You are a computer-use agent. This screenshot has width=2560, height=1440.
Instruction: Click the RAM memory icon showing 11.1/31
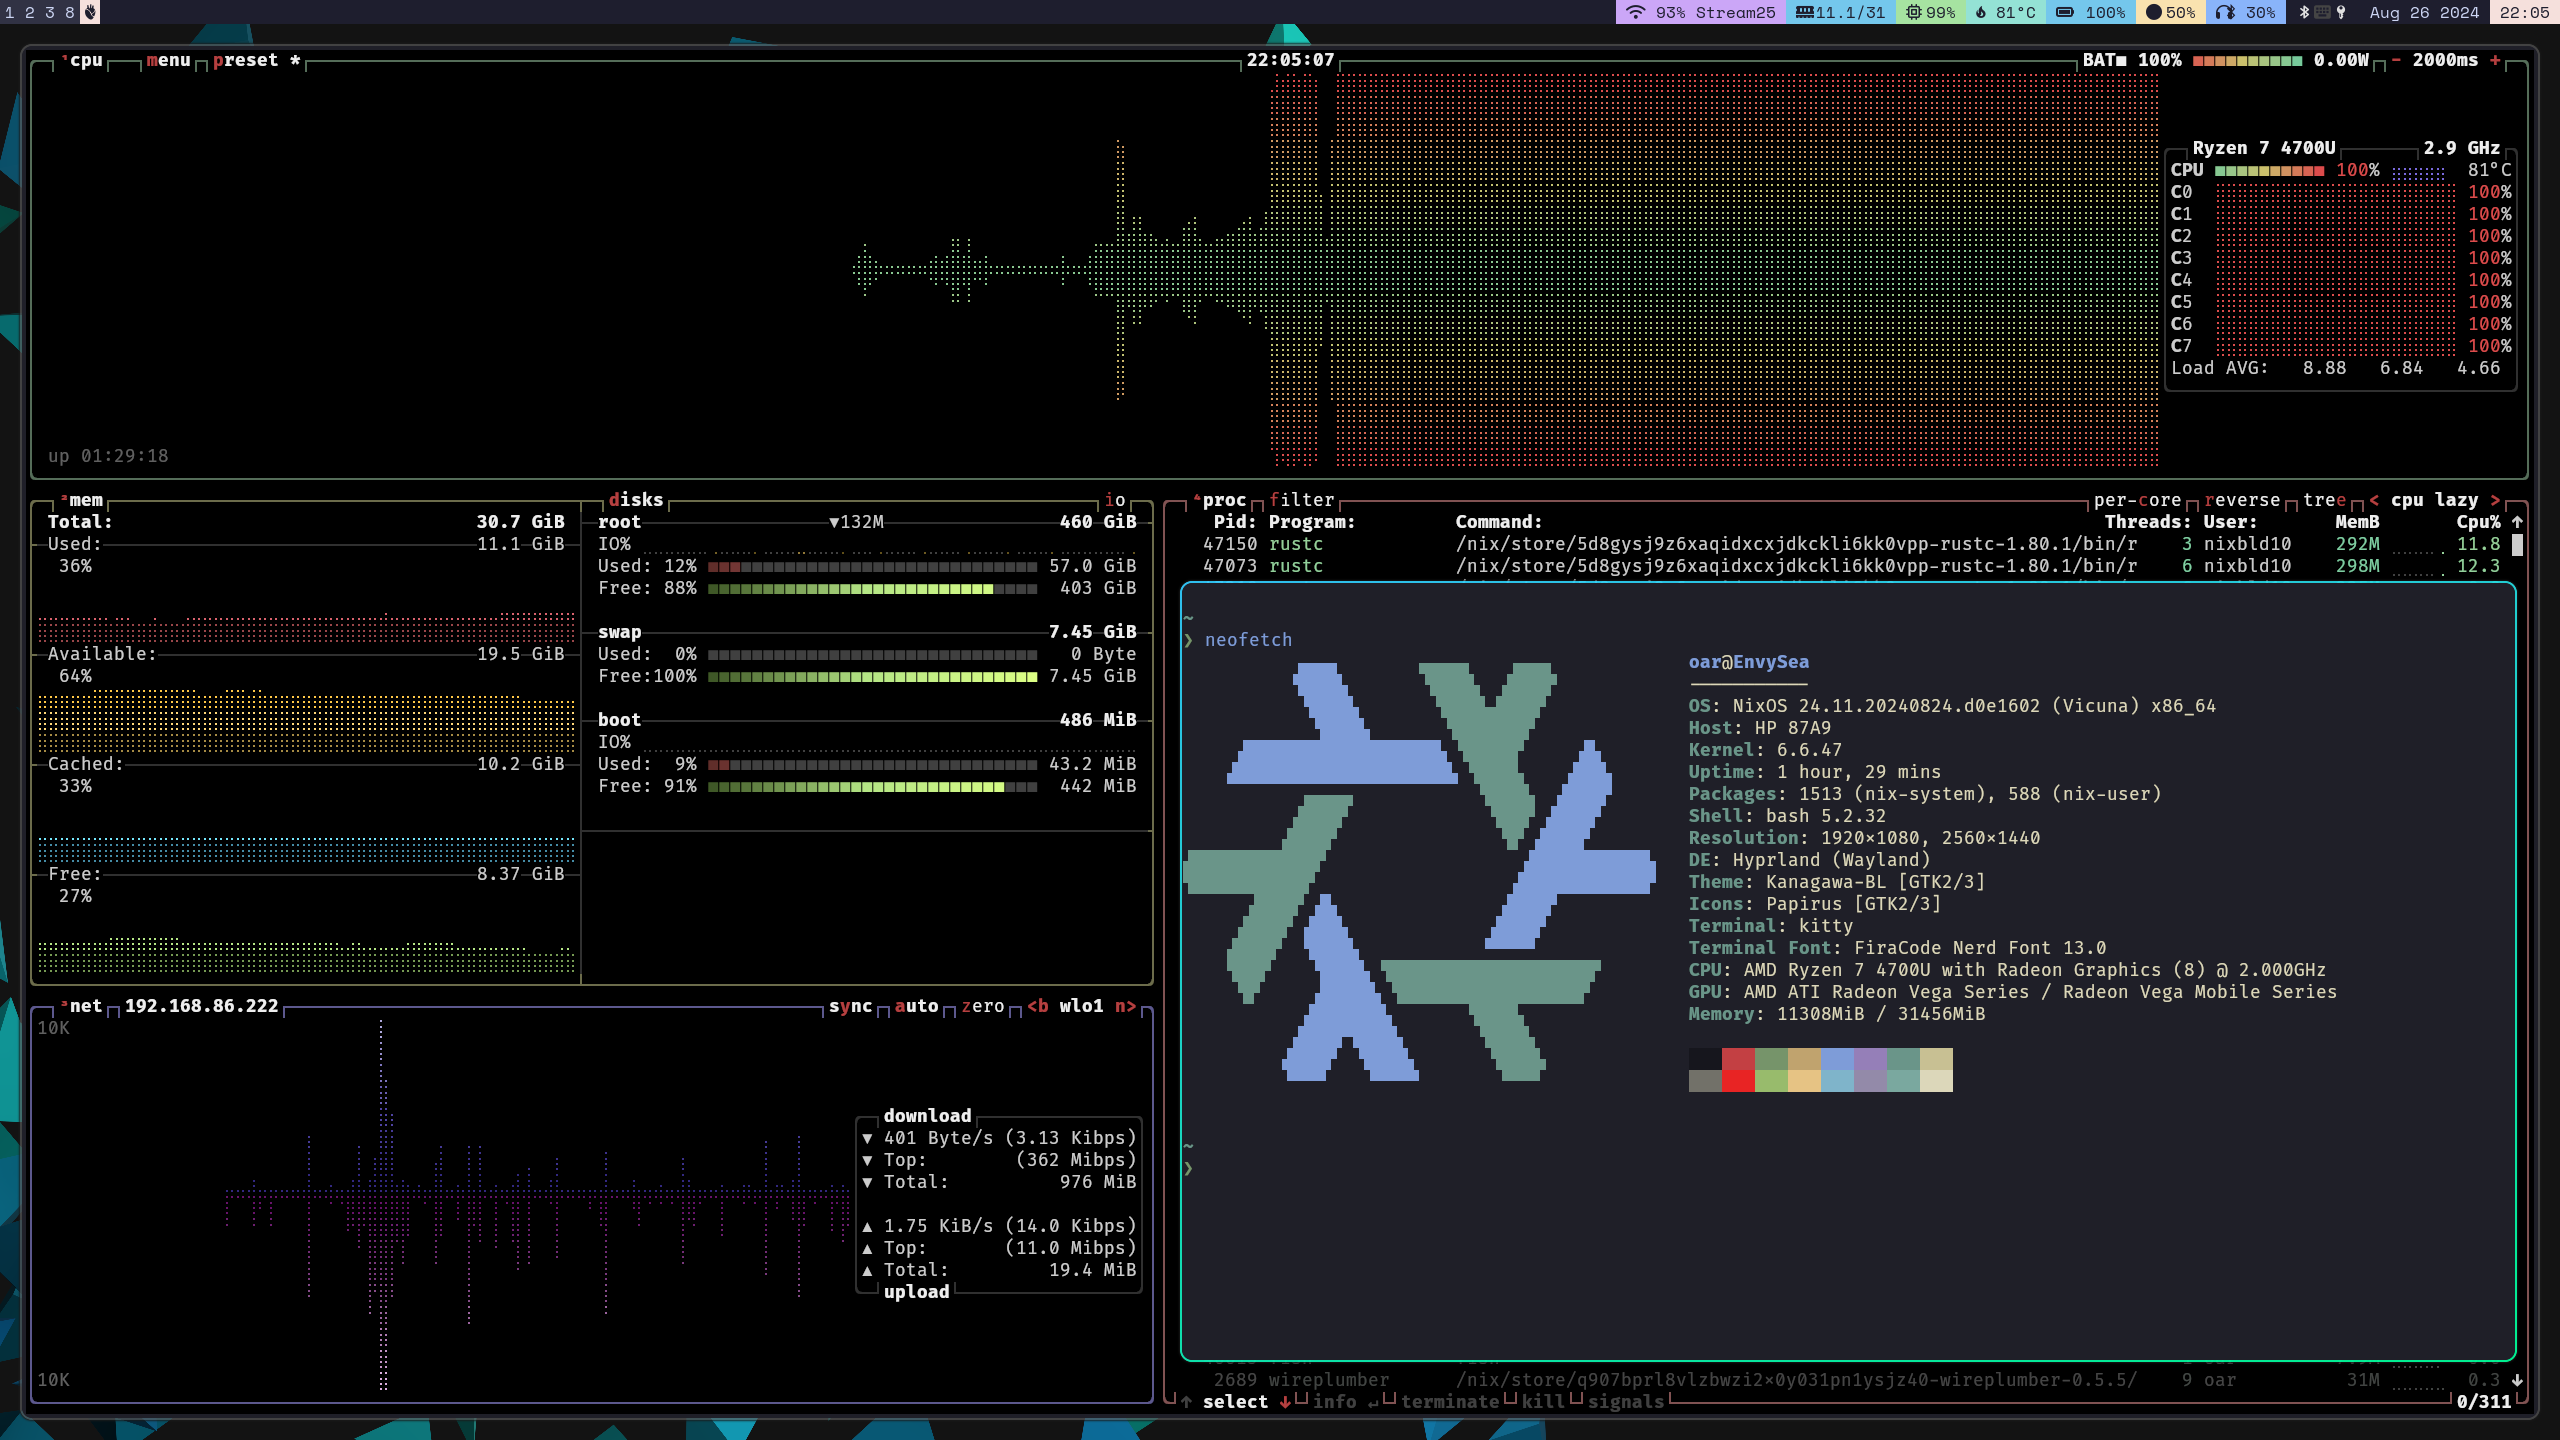(1805, 12)
